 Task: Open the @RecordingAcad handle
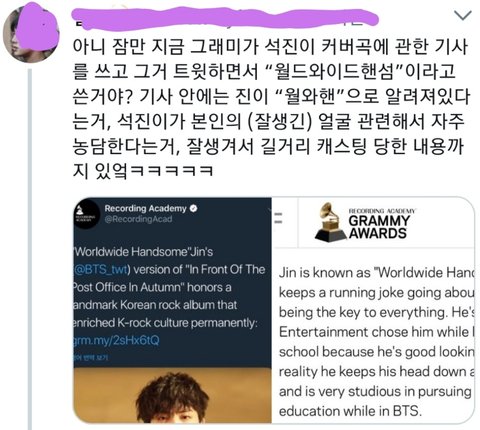pyautogui.click(x=138, y=219)
